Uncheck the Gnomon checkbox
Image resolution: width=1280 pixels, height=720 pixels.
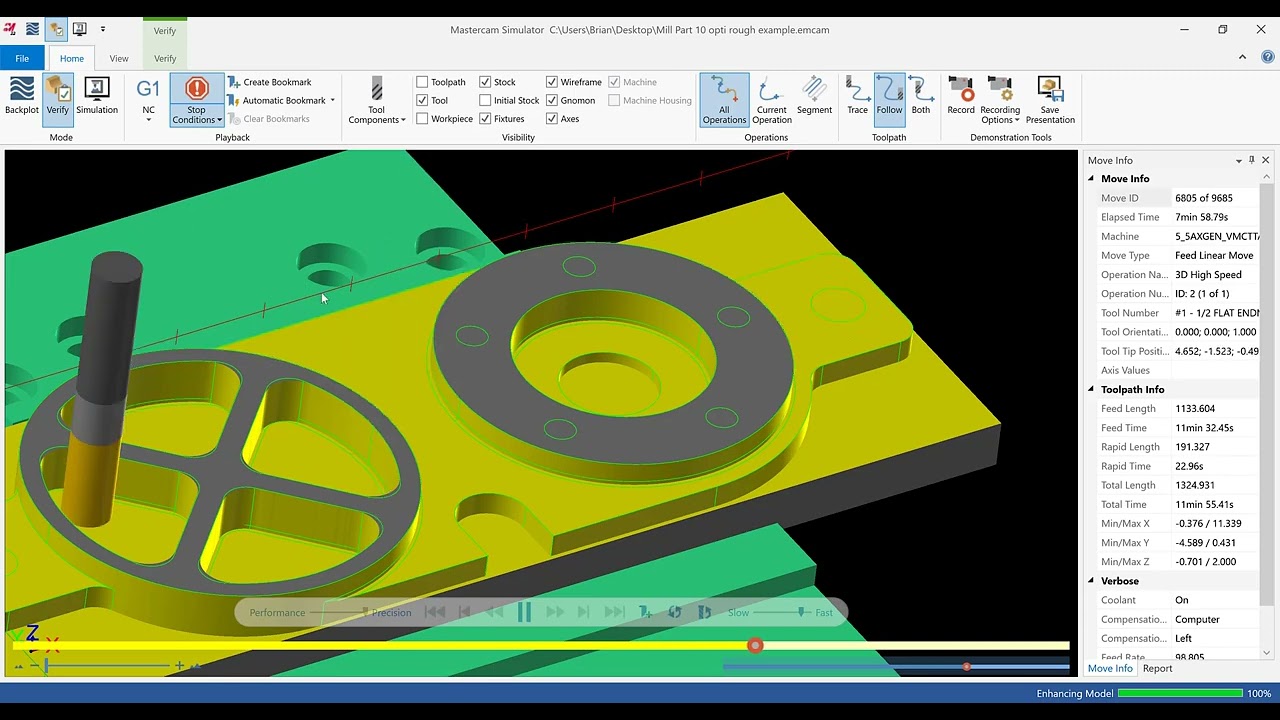[552, 100]
